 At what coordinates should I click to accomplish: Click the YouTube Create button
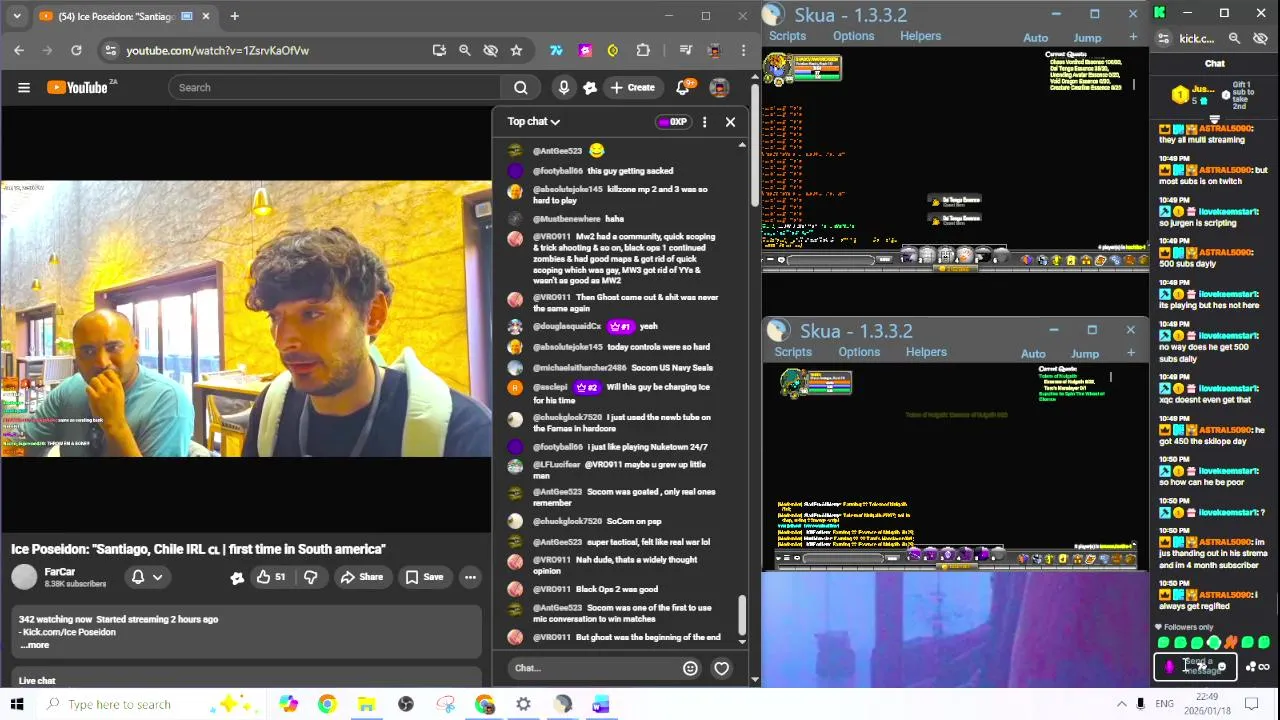[x=633, y=88]
